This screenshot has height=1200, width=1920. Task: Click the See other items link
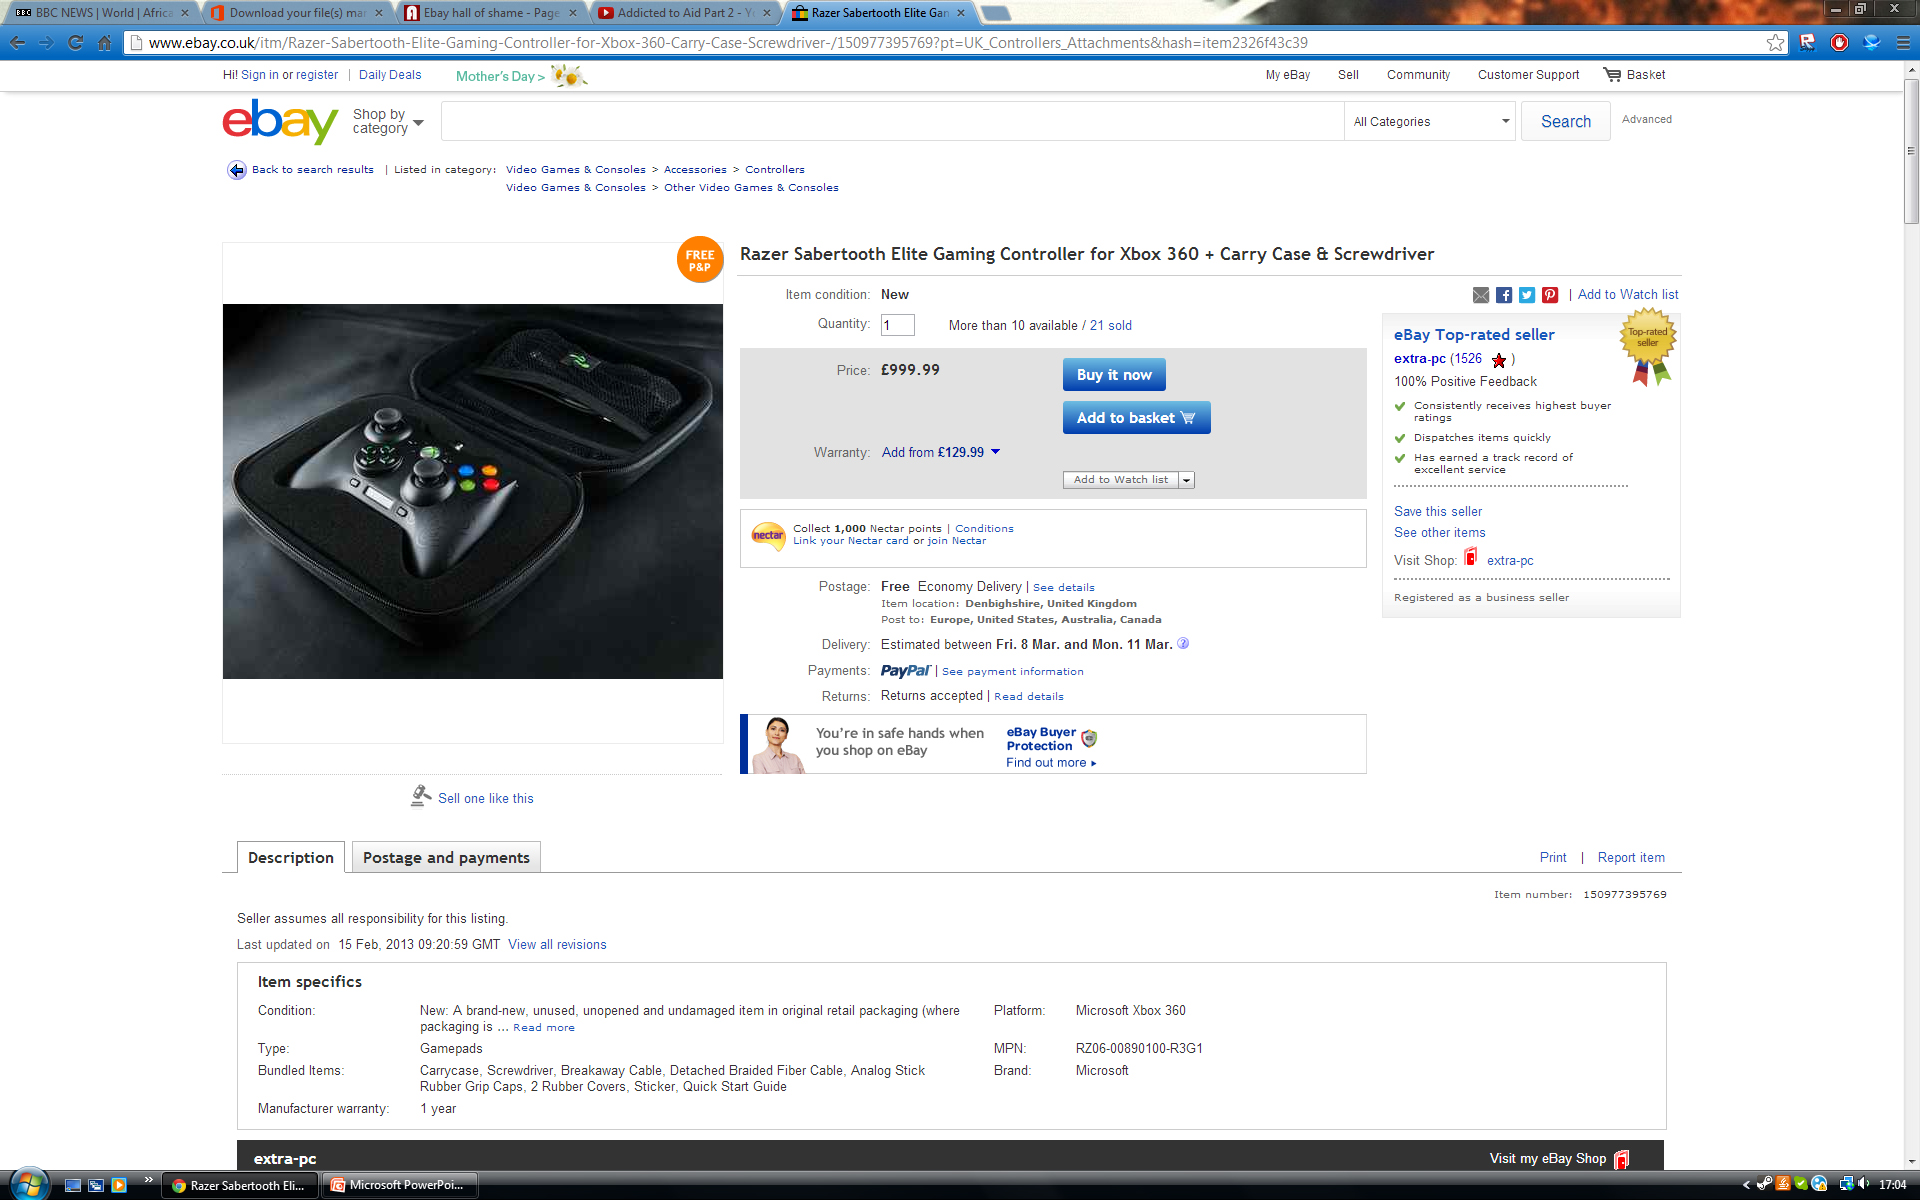pos(1440,532)
